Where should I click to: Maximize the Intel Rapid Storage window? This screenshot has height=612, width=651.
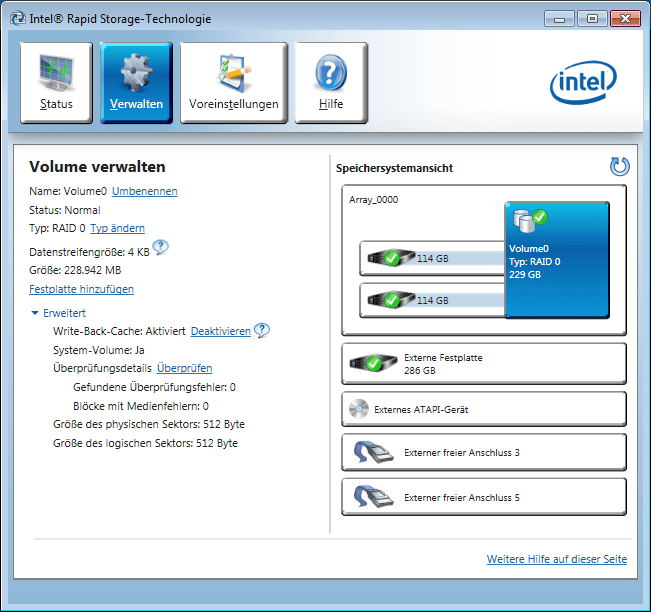pos(592,19)
